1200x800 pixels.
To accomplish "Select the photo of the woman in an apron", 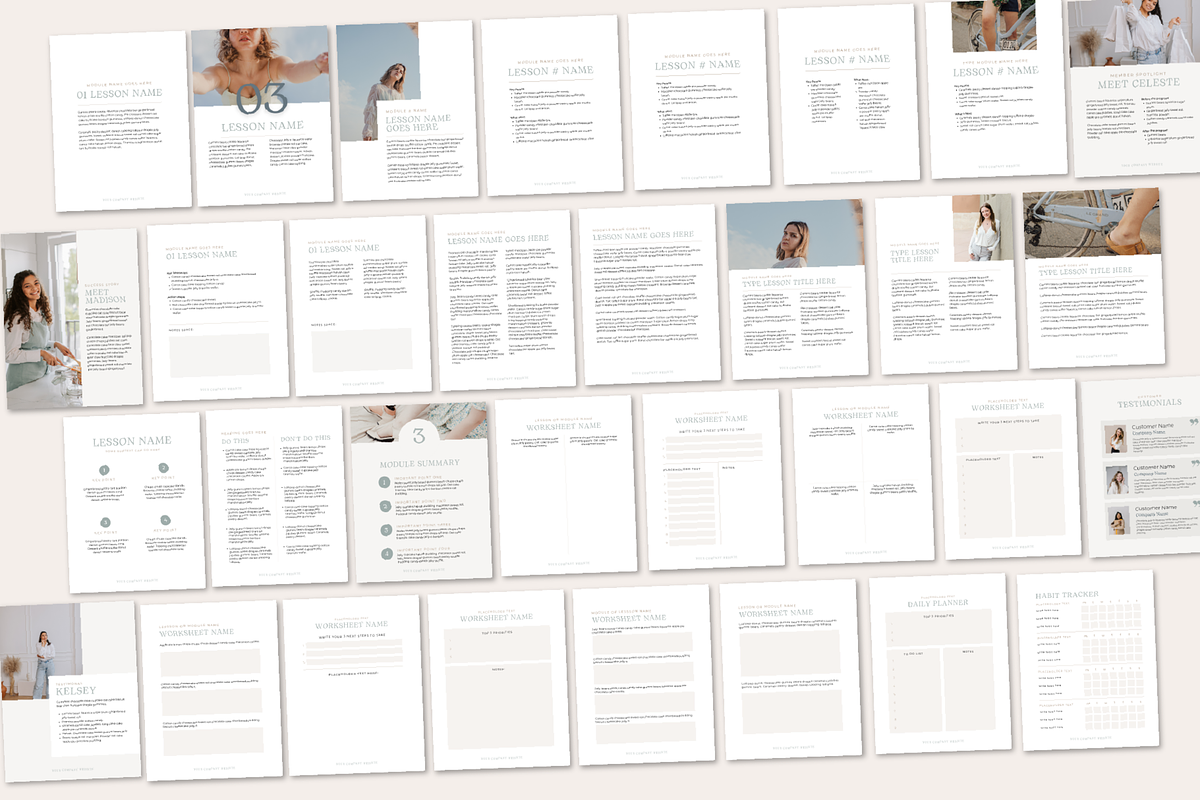I will 43,322.
